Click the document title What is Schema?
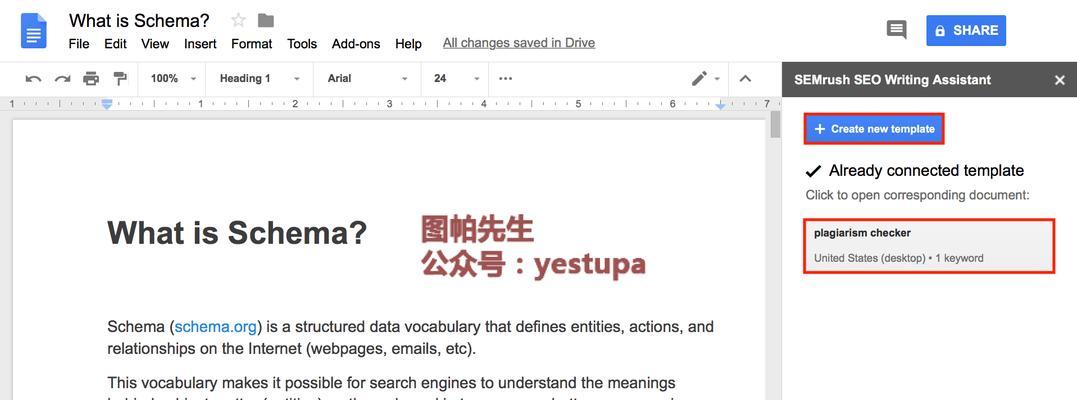This screenshot has height=400, width=1077. pyautogui.click(x=139, y=20)
